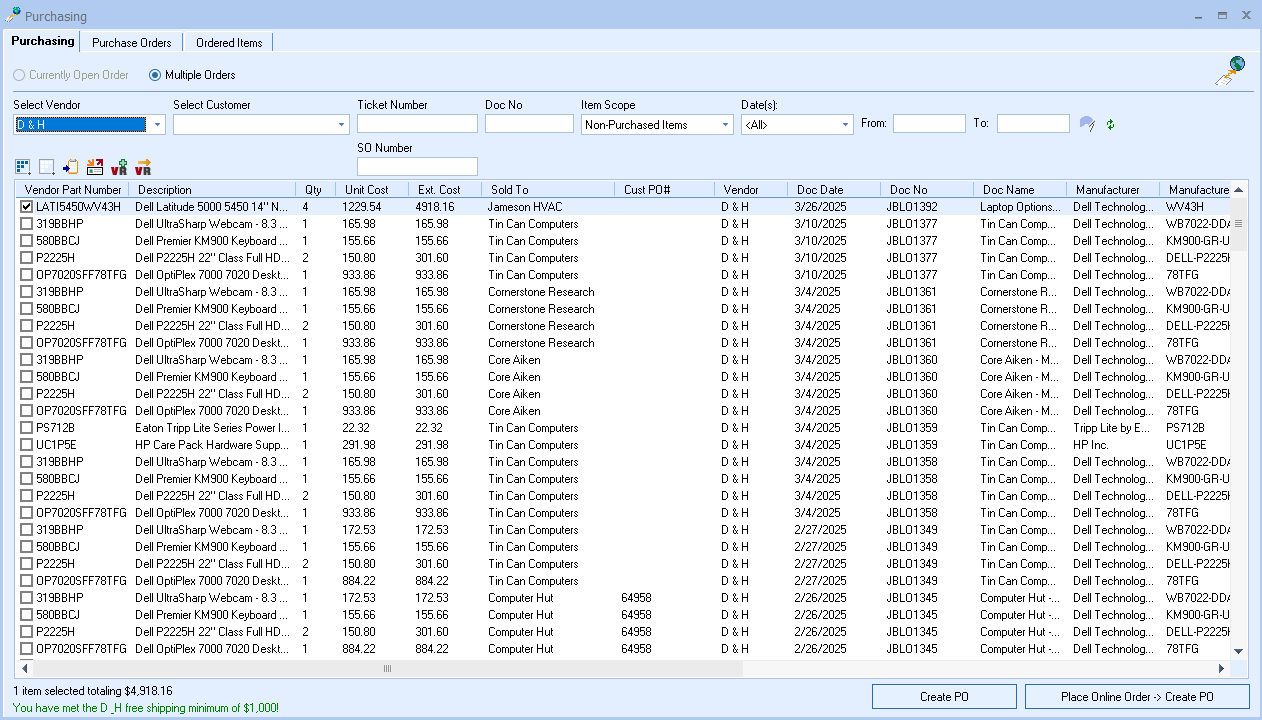Click the red arrows card icon
Screen dimensions: 1262x720
click(x=95, y=167)
